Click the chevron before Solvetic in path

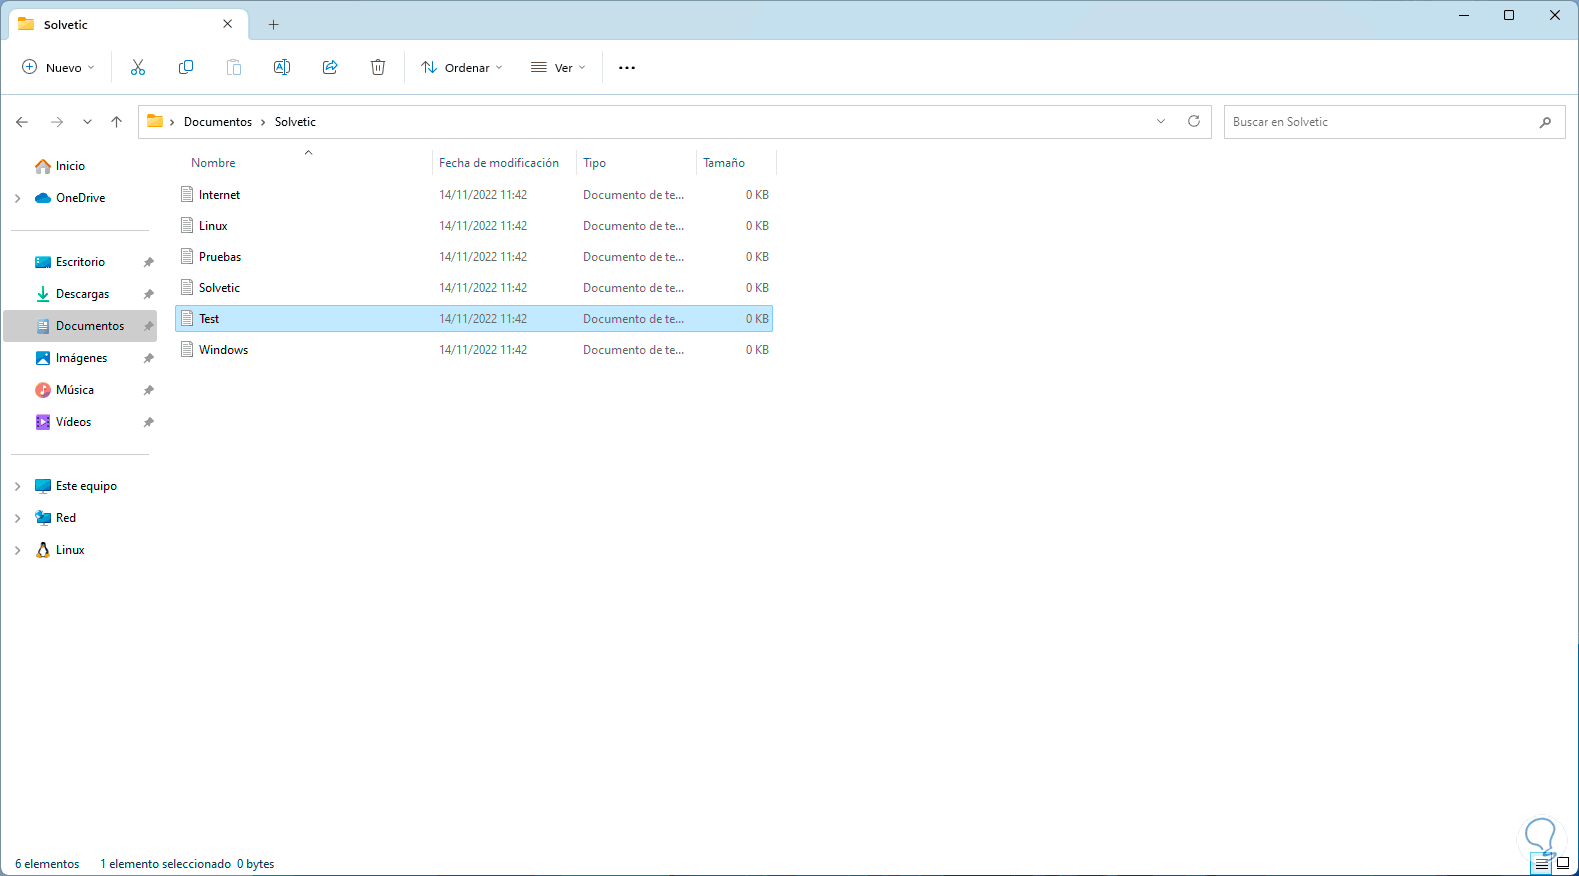tap(263, 122)
